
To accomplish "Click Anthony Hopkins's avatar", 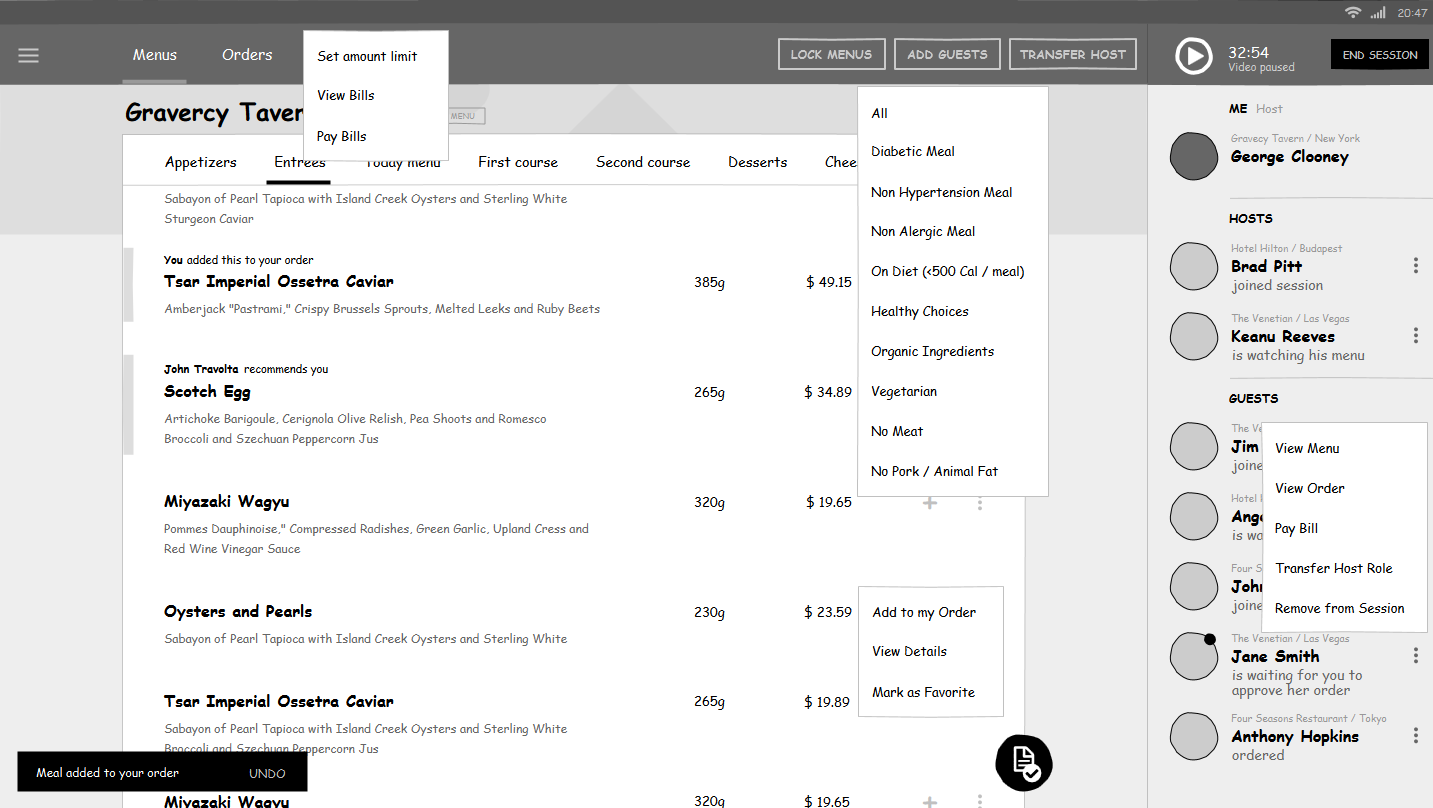I will click(x=1194, y=736).
